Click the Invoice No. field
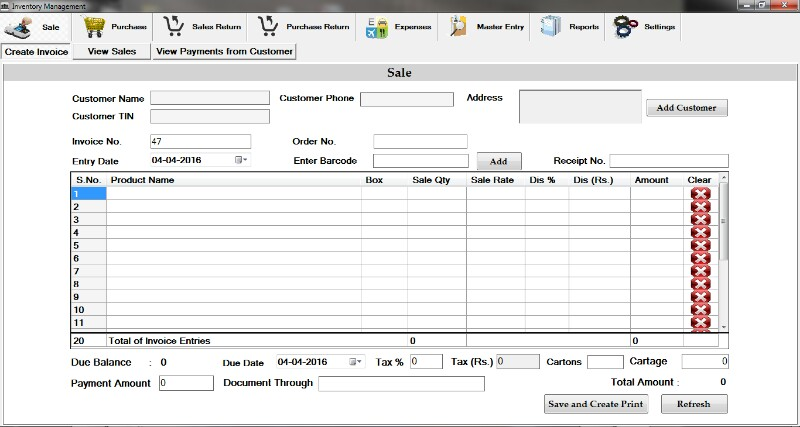The width and height of the screenshot is (800, 427). (x=201, y=141)
